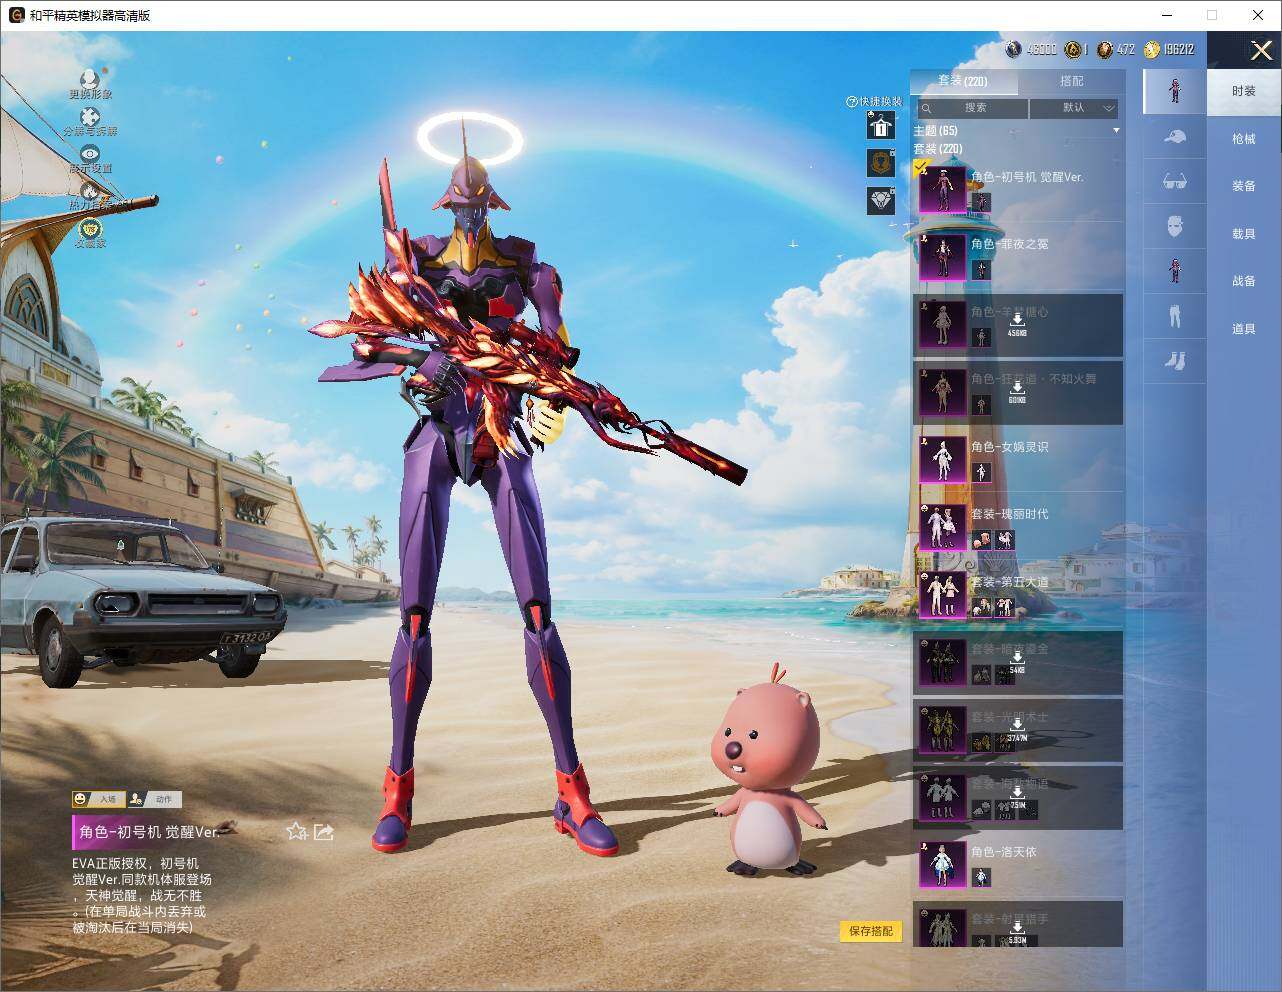Select the locked diamond quick-change slot
1282x992 pixels.
tap(880, 201)
